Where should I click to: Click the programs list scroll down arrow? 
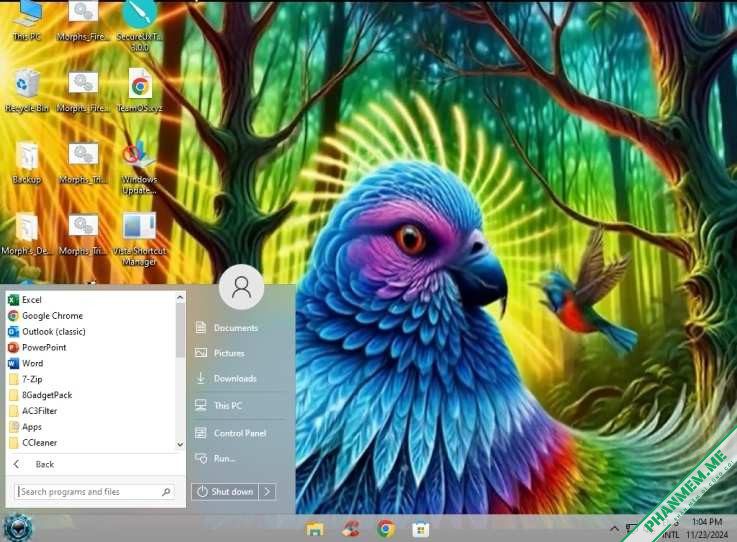pyautogui.click(x=180, y=444)
